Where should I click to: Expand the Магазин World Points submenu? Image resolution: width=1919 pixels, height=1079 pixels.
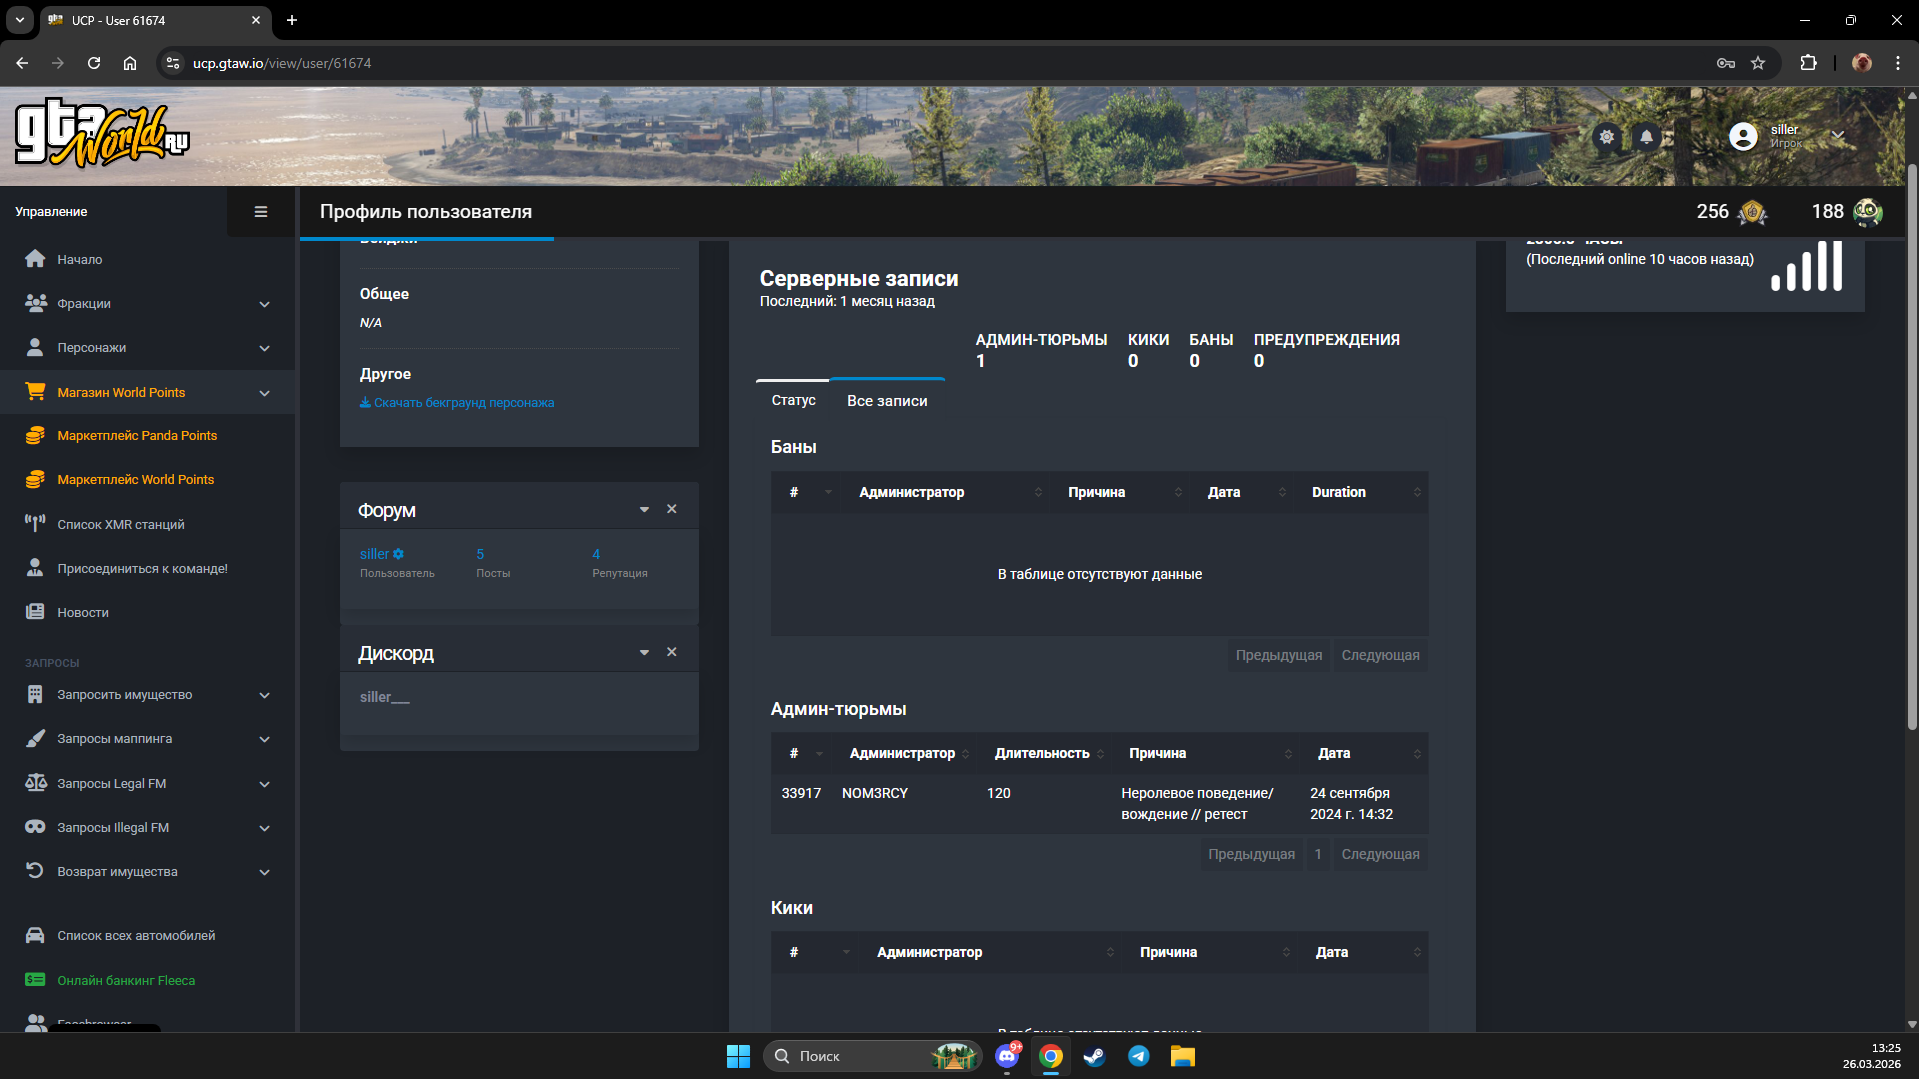[x=265, y=393]
